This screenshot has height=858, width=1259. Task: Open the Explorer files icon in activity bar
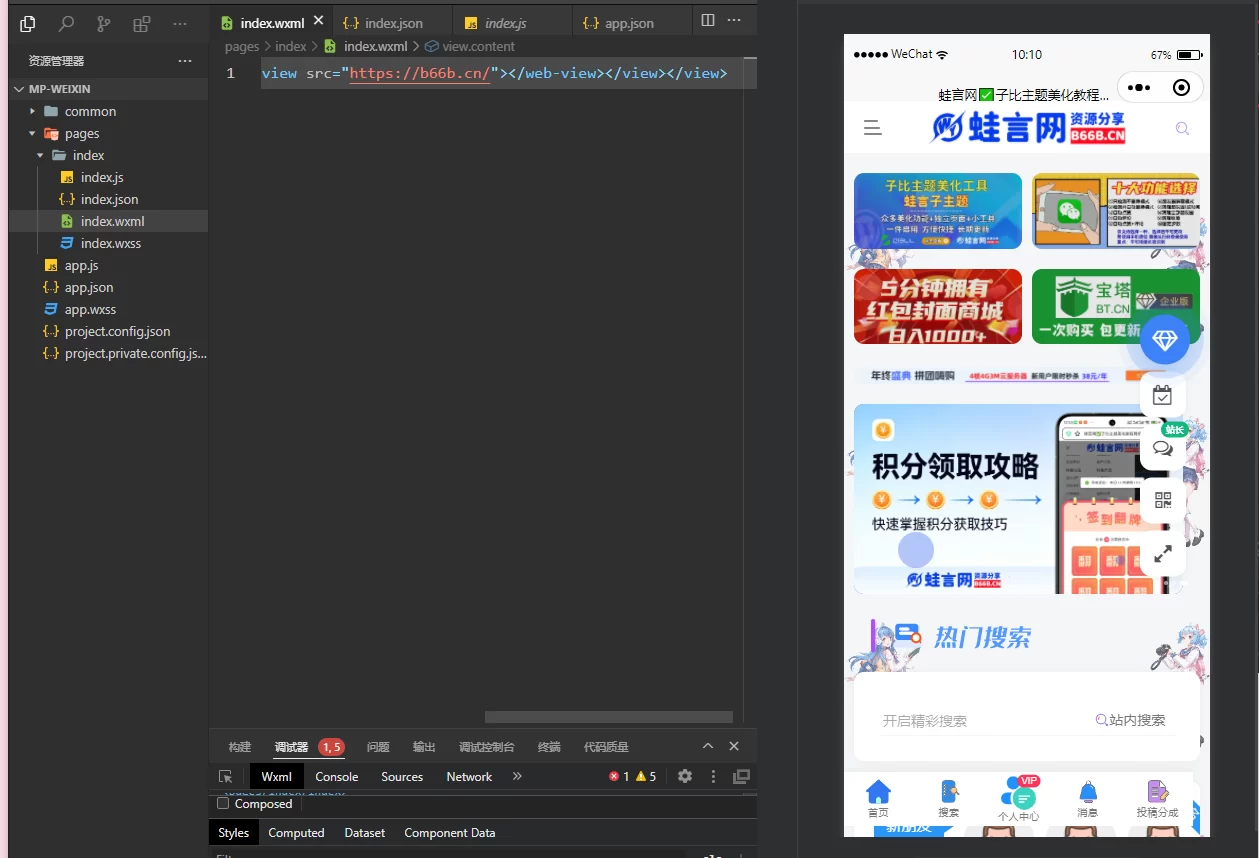pos(28,23)
